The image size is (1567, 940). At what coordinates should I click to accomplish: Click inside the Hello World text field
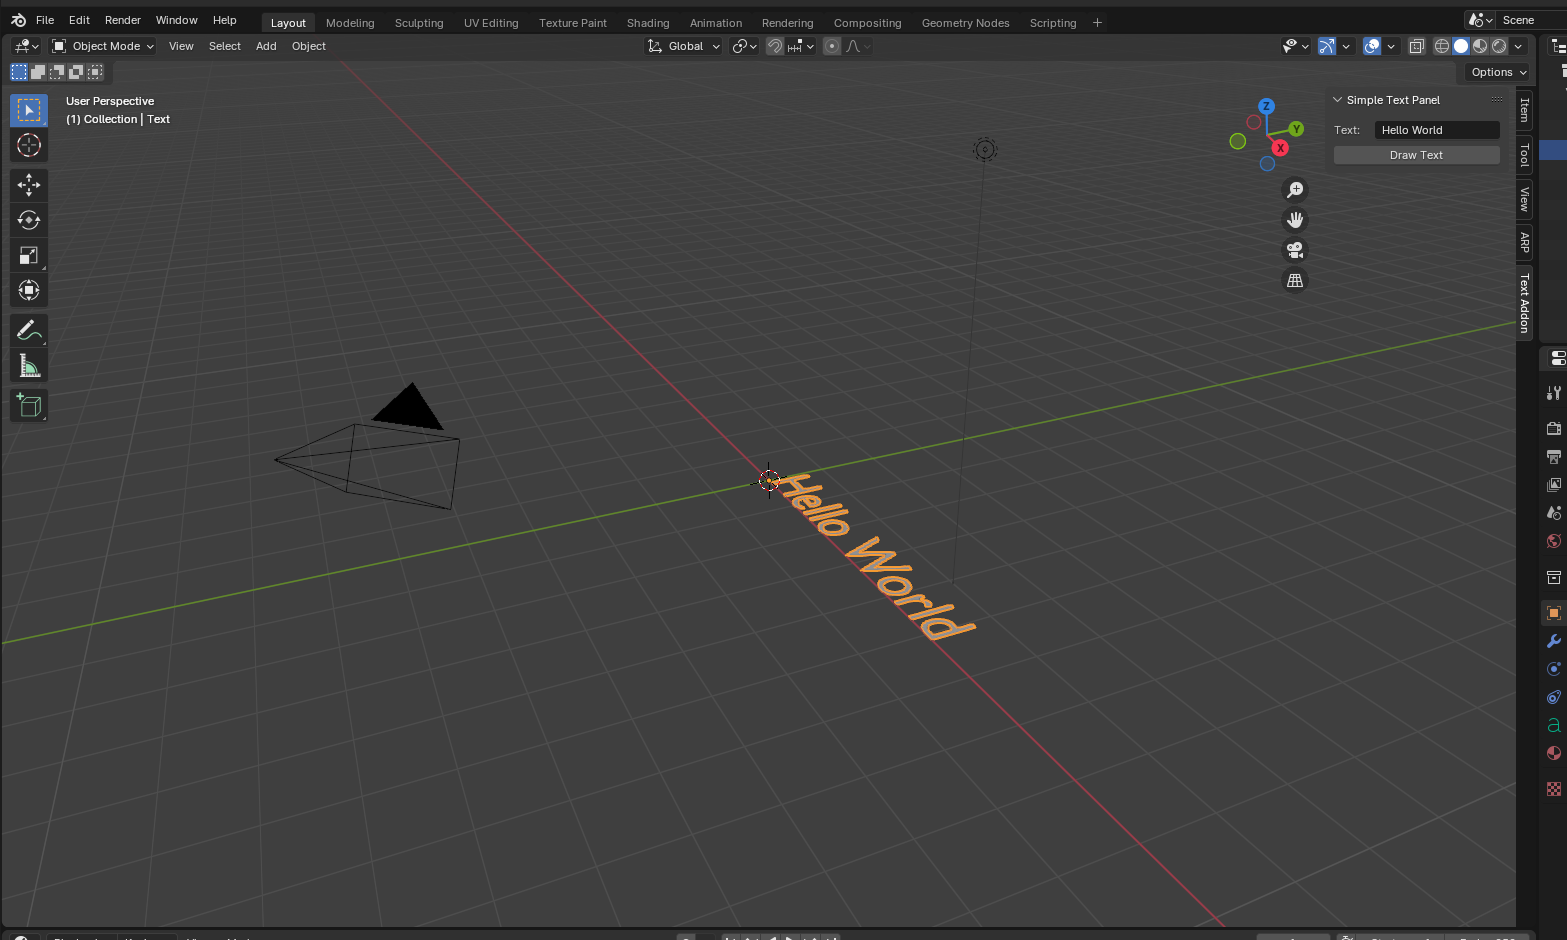(1436, 129)
